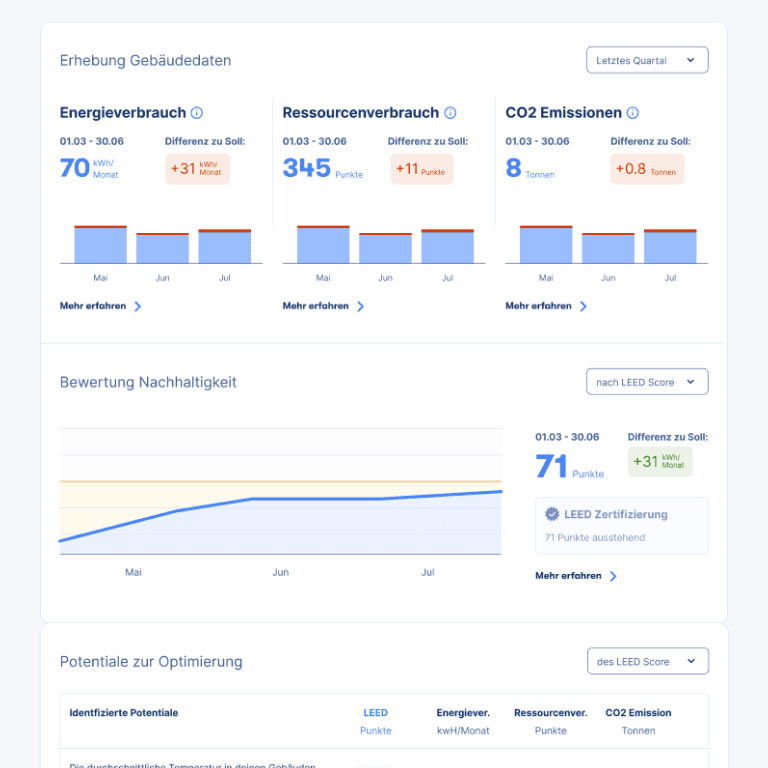
Task: Click info icon next to Ressourcenverbrauch
Action: tap(450, 113)
